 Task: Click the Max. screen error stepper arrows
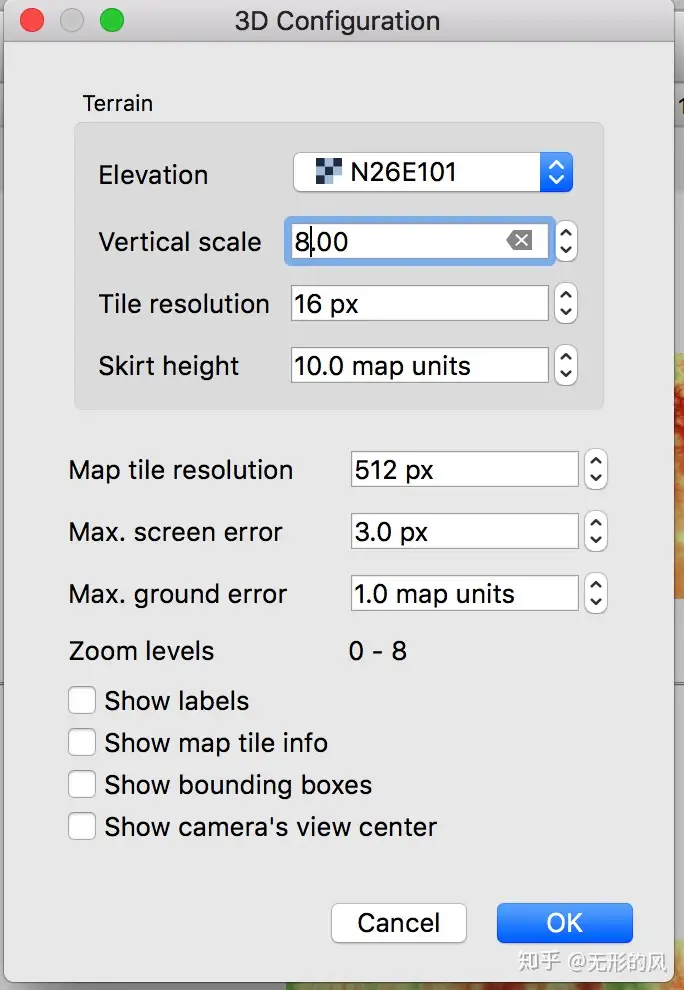tap(596, 532)
